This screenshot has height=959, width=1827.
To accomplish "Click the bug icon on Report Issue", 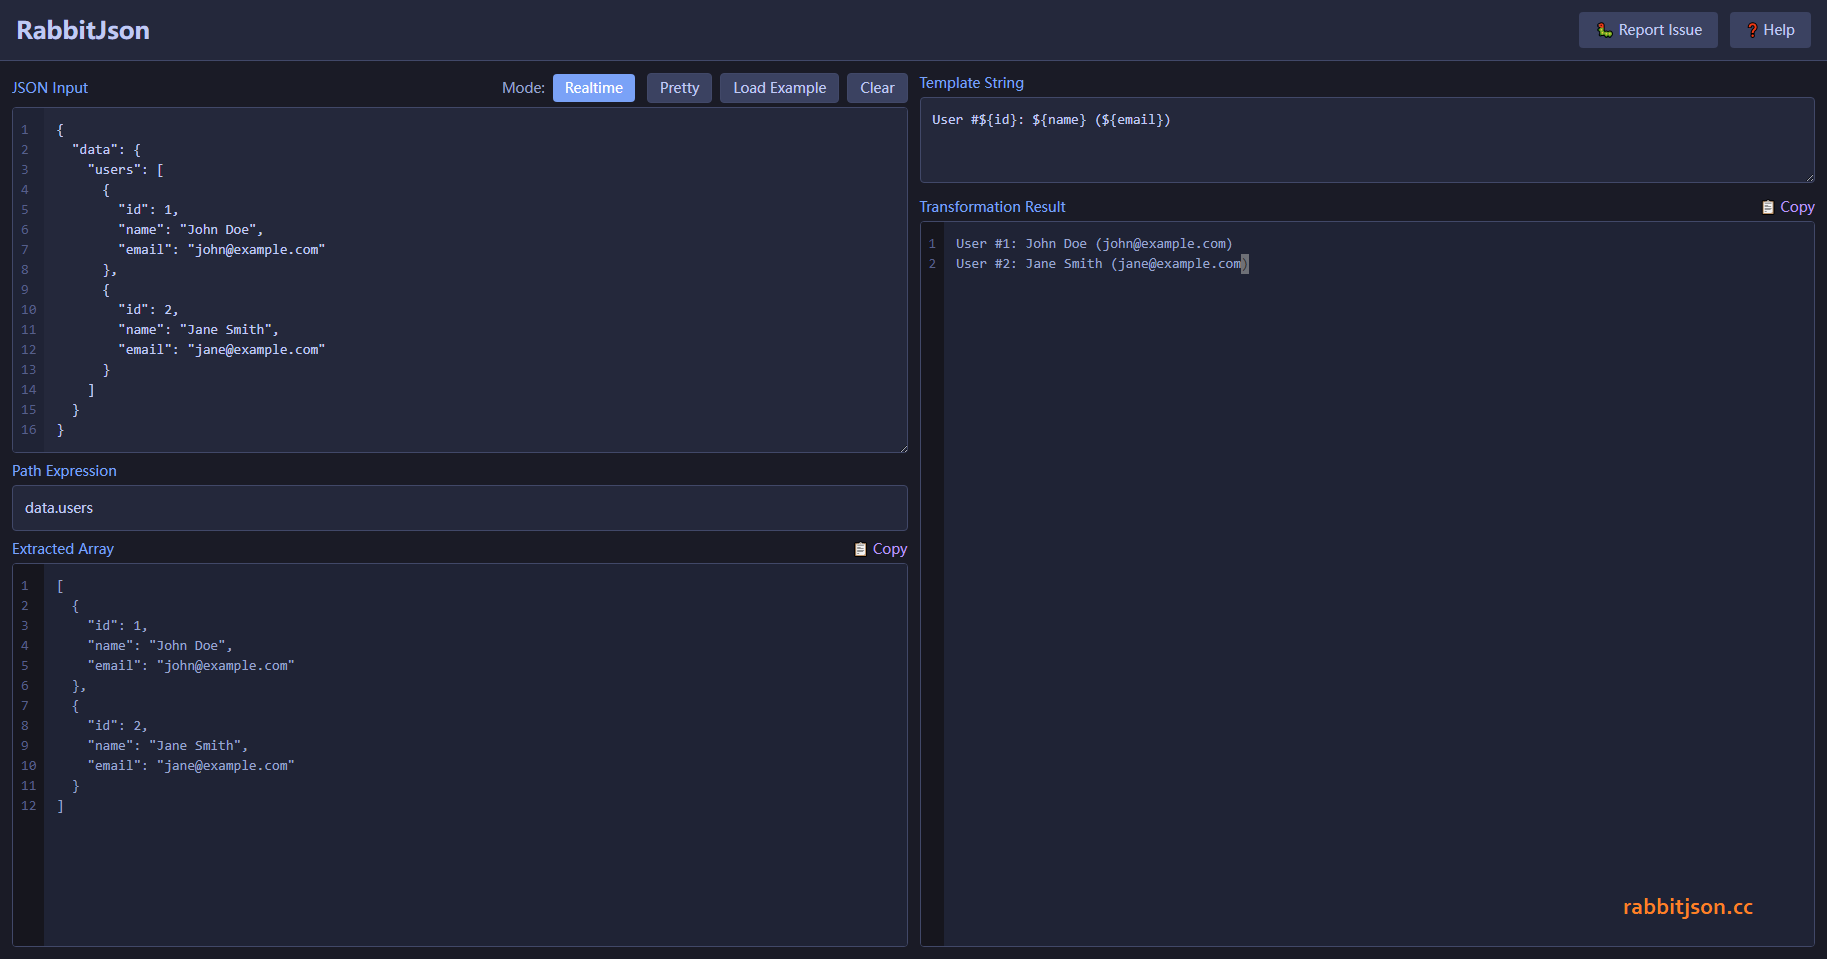I will (x=1604, y=30).
